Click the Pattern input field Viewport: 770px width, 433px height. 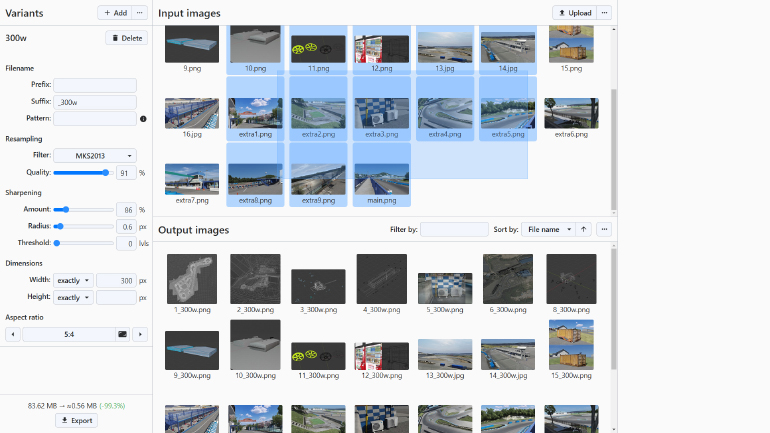(x=95, y=118)
